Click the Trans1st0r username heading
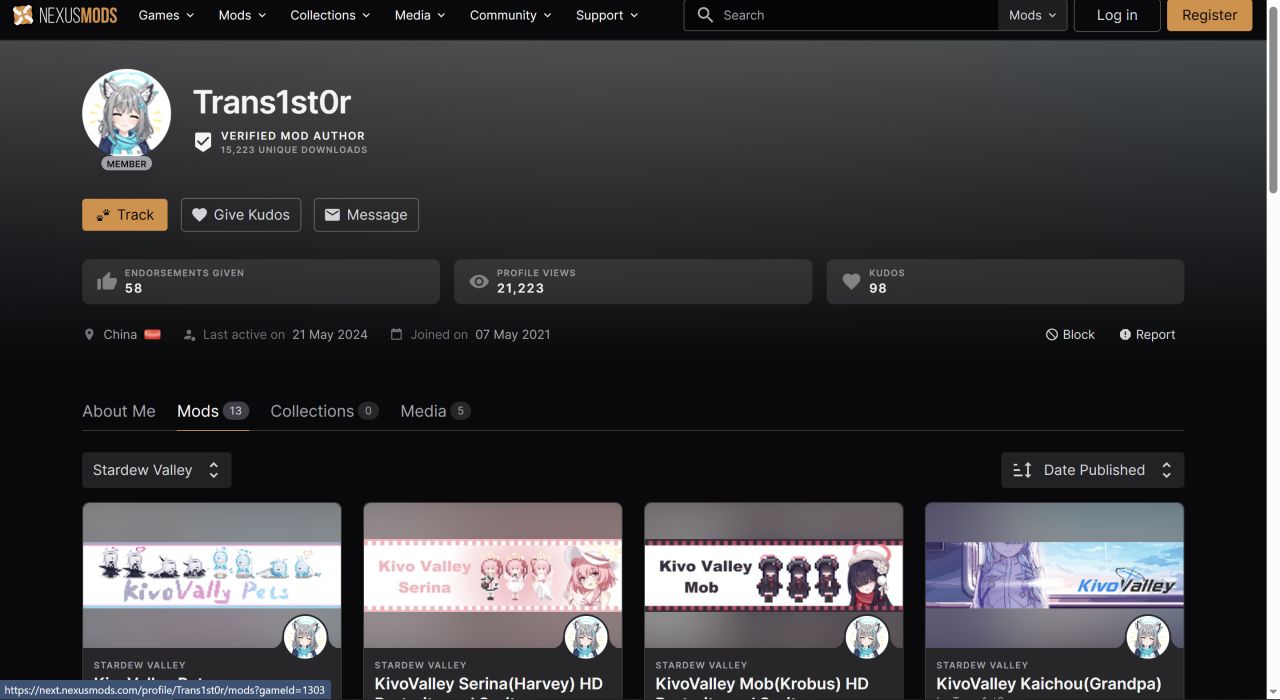 [x=272, y=102]
